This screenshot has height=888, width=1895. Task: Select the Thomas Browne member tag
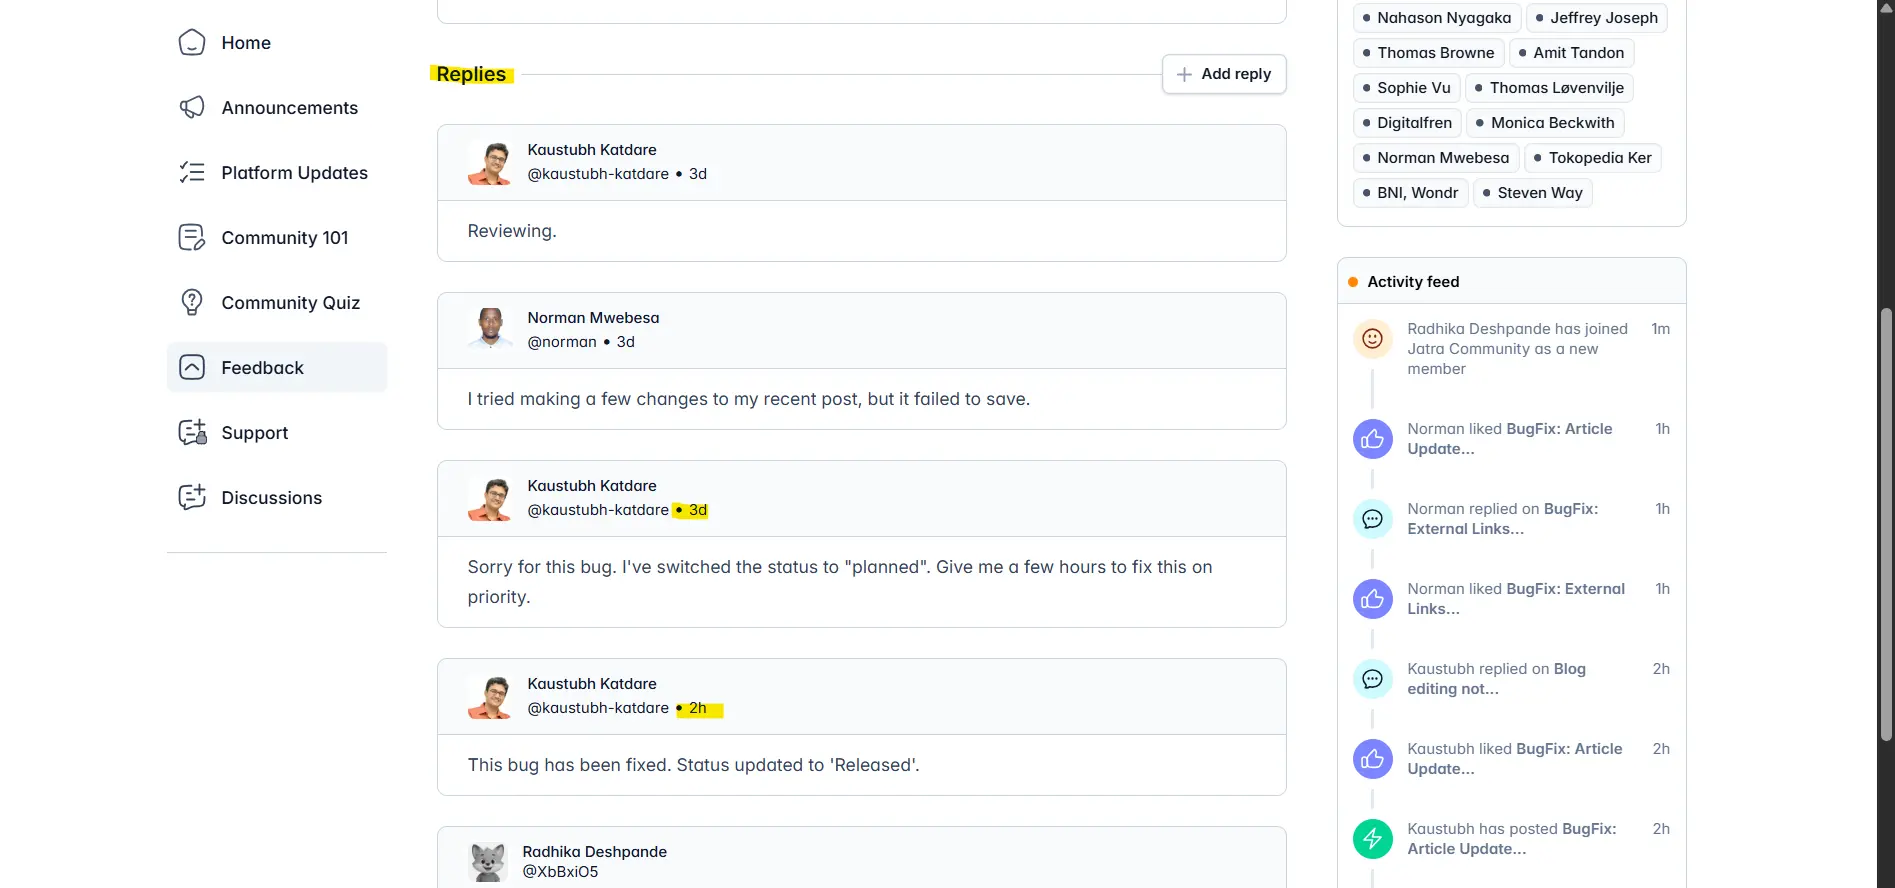(1428, 53)
